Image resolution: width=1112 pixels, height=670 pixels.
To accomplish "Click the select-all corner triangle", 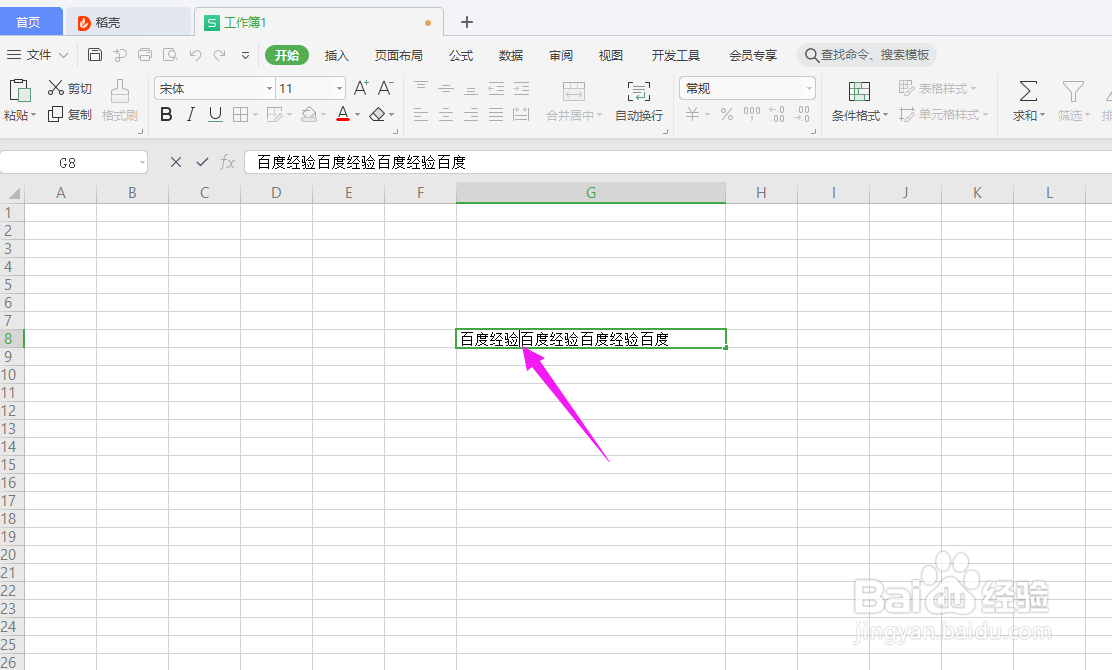I will pyautogui.click(x=13, y=193).
